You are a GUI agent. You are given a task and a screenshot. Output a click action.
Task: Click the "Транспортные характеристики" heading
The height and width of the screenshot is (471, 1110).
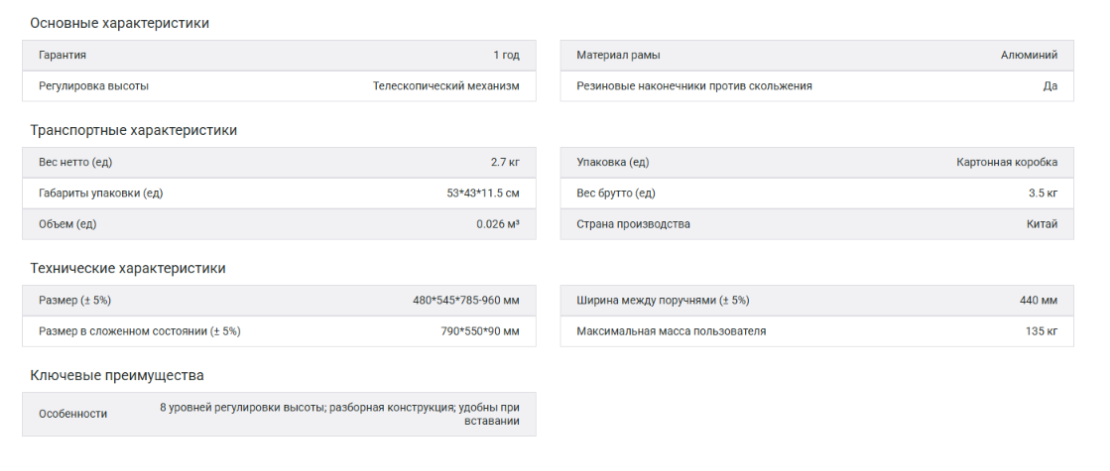[x=133, y=130]
